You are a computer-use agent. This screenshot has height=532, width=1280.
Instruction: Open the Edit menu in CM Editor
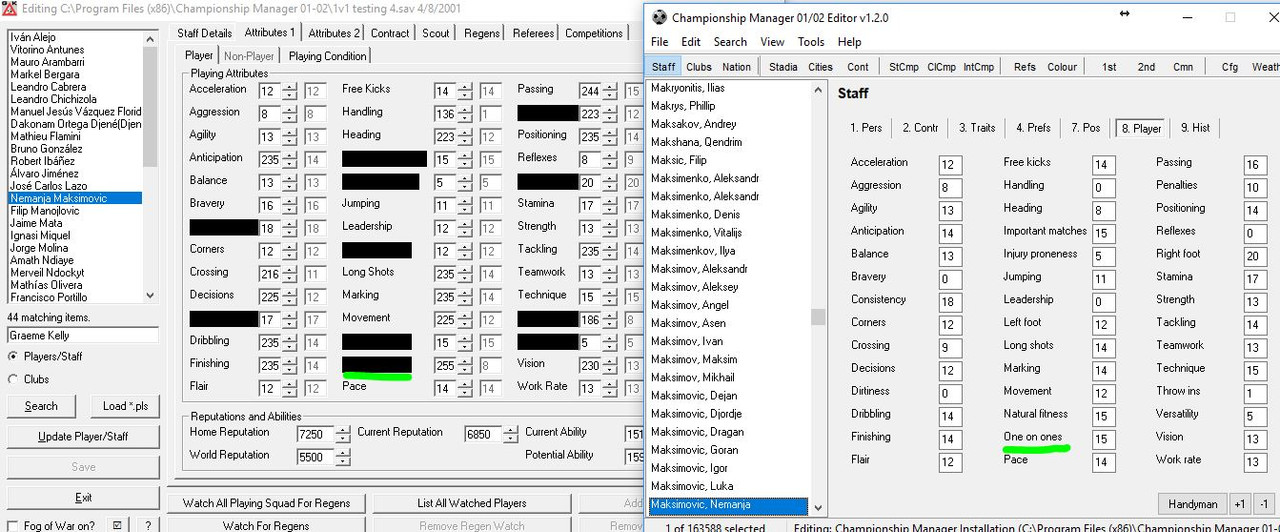click(691, 42)
